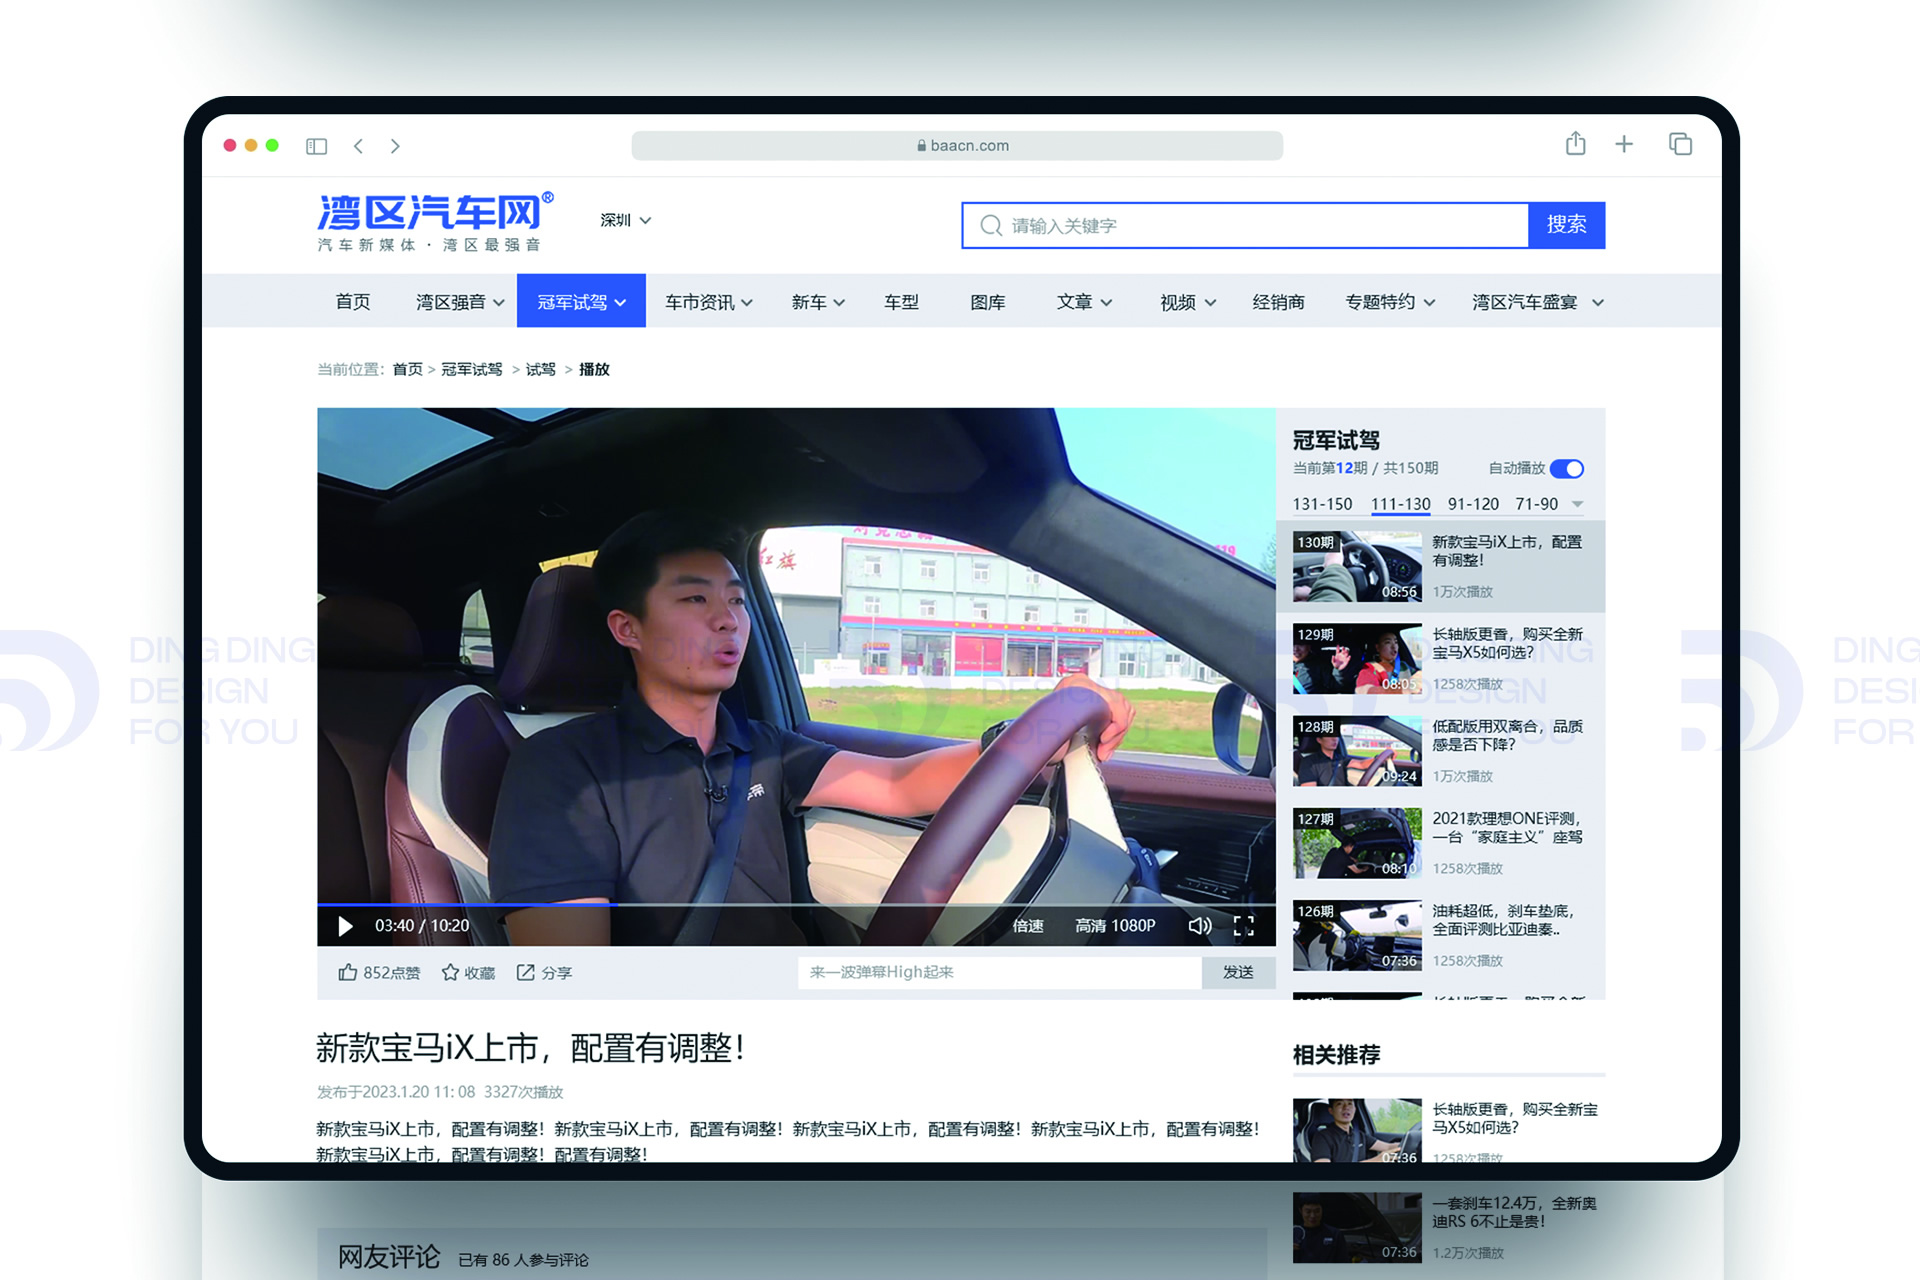Focus the 请输入关键字 search field
This screenshot has width=1920, height=1280.
pyautogui.click(x=1245, y=225)
